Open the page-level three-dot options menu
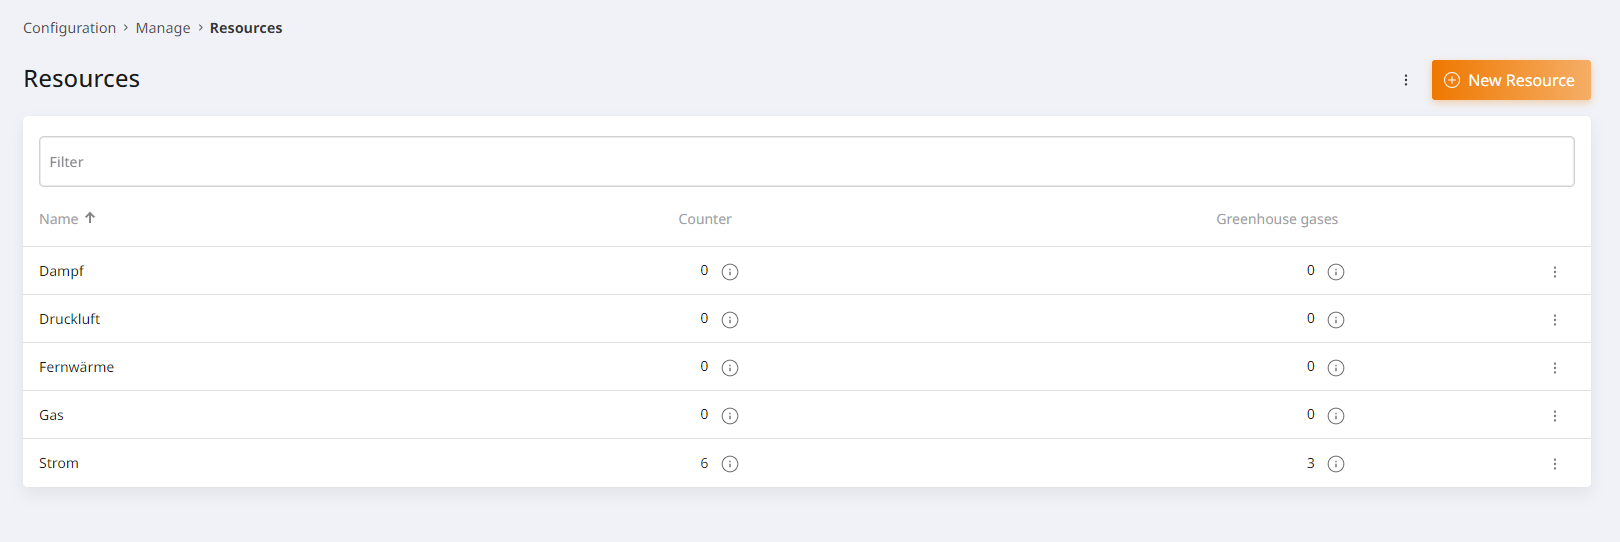 point(1406,80)
